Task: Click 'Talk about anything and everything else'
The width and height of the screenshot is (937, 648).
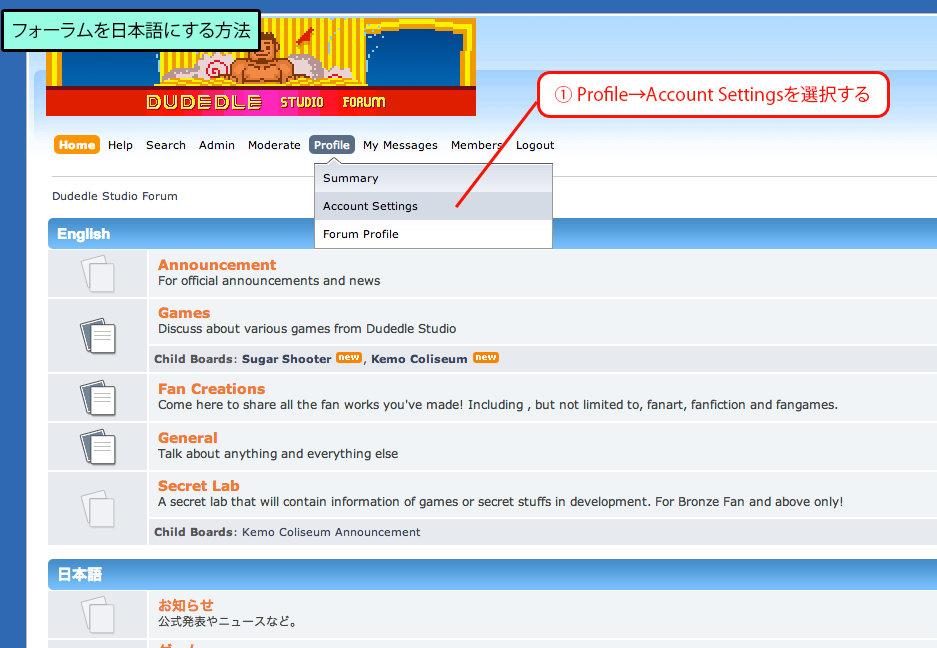Action: coord(278,454)
